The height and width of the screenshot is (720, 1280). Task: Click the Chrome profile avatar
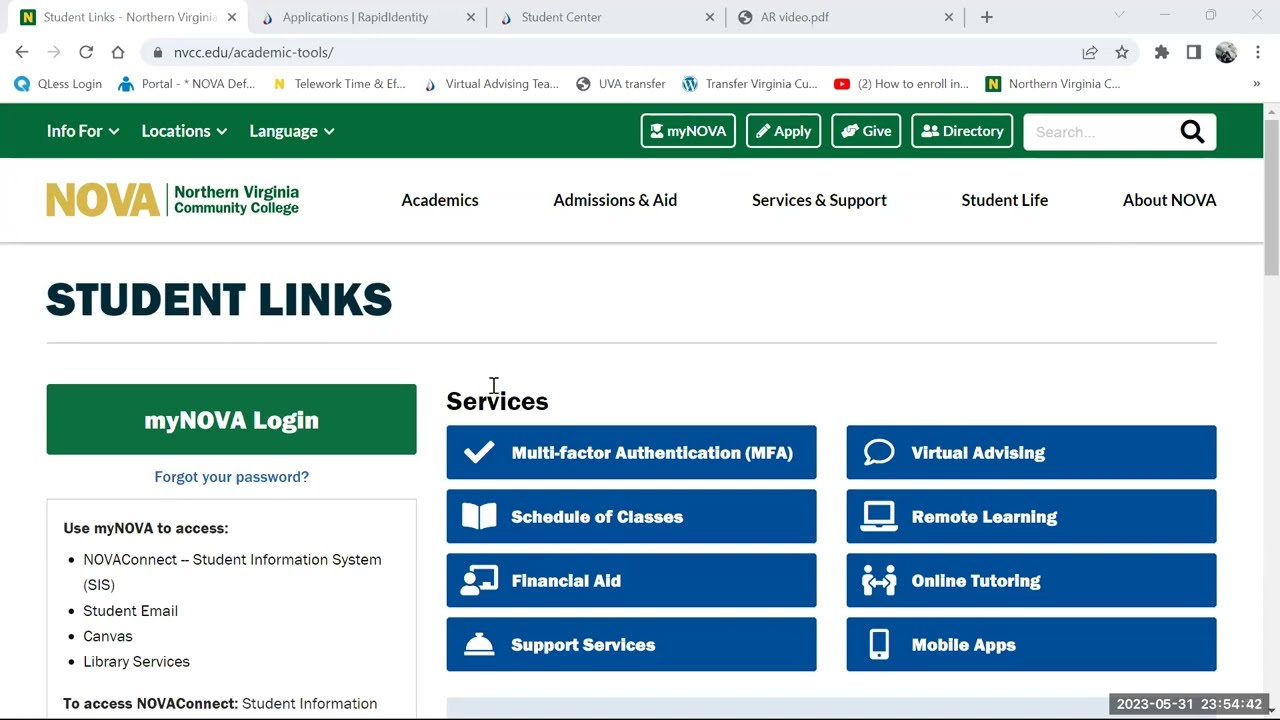coord(1226,52)
